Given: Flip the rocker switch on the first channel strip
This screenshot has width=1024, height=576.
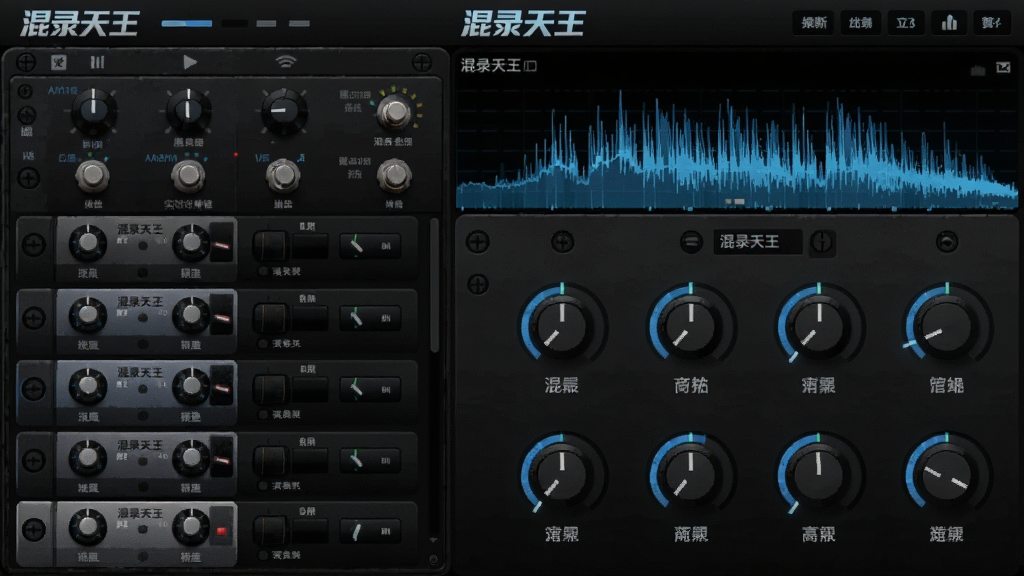Looking at the screenshot, I should coord(270,246).
